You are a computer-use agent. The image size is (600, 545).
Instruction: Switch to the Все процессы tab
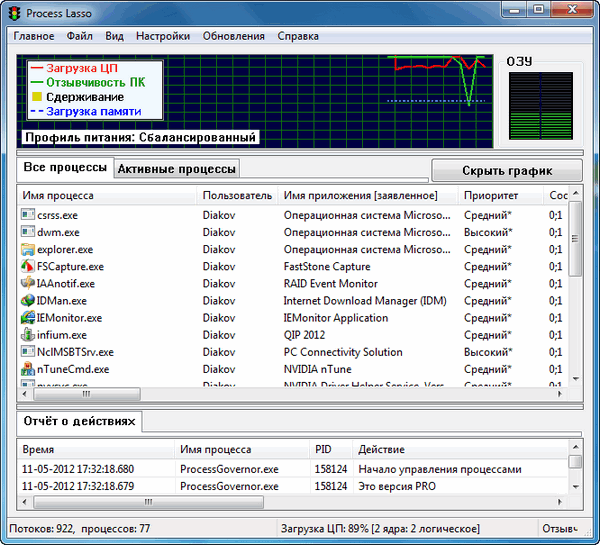pos(65,168)
